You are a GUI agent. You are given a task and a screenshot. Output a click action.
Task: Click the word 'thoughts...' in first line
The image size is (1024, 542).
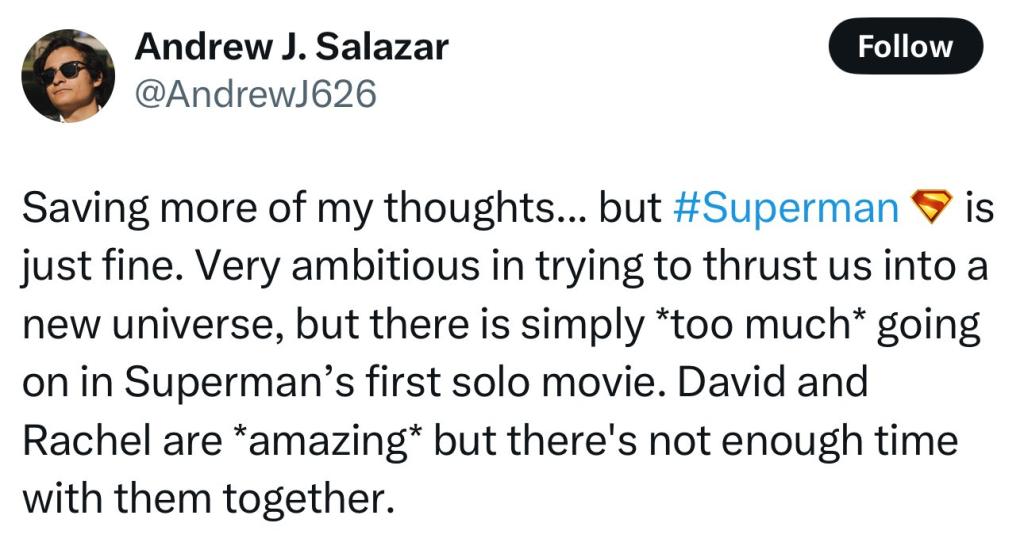coord(485,208)
